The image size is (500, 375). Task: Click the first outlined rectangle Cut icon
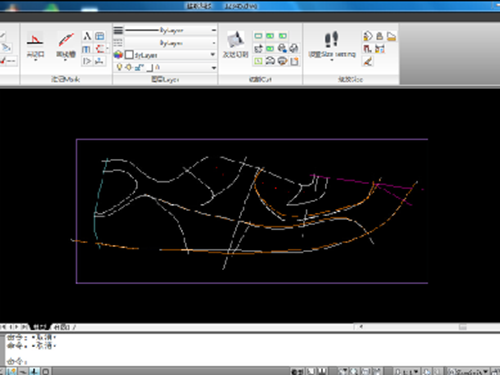[x=258, y=36]
